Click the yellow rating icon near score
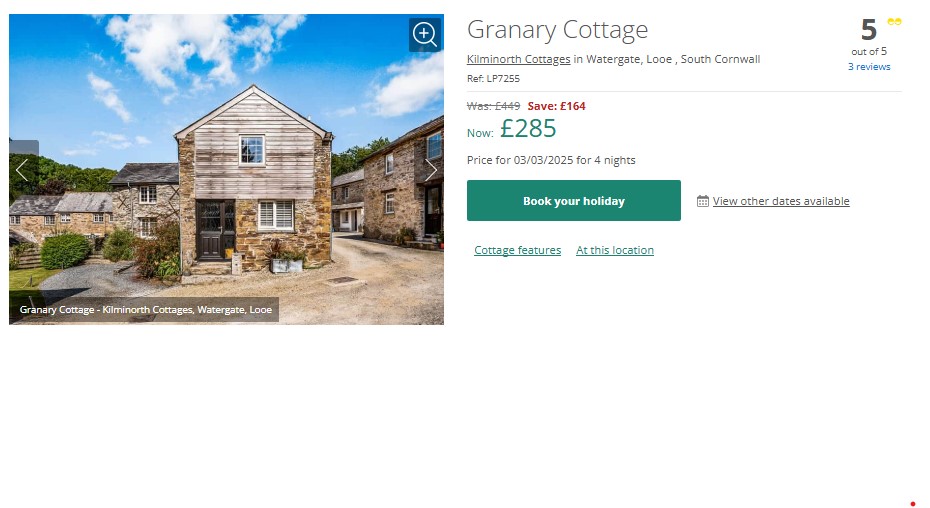The width and height of the screenshot is (930, 508). point(894,22)
